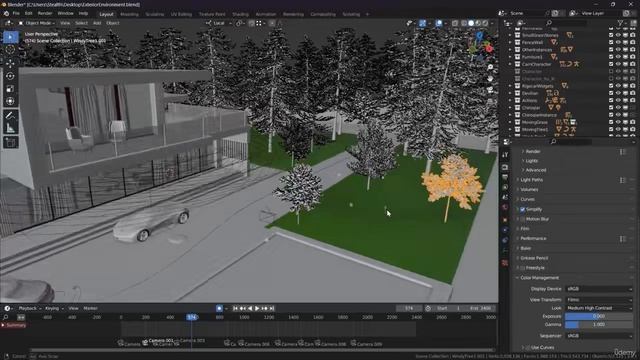Toggle auto keying record button

(x=219, y=309)
